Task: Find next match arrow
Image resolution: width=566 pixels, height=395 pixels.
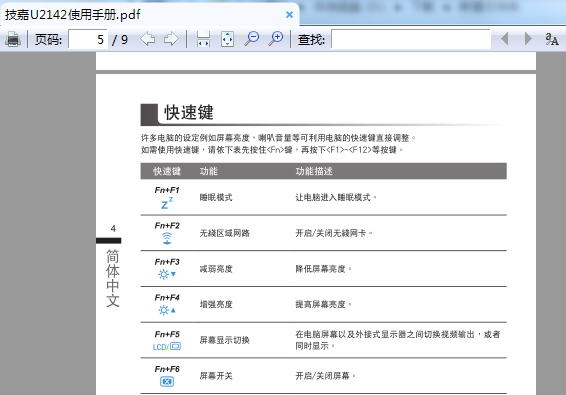Action: pyautogui.click(x=528, y=38)
